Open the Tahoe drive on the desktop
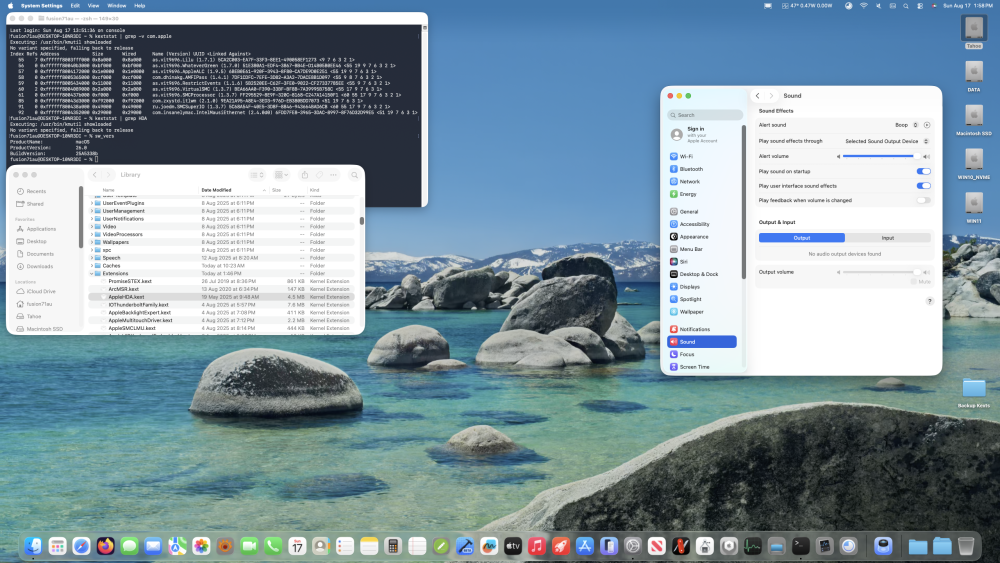Viewport: 1000px width, 563px height. pyautogui.click(x=974, y=32)
